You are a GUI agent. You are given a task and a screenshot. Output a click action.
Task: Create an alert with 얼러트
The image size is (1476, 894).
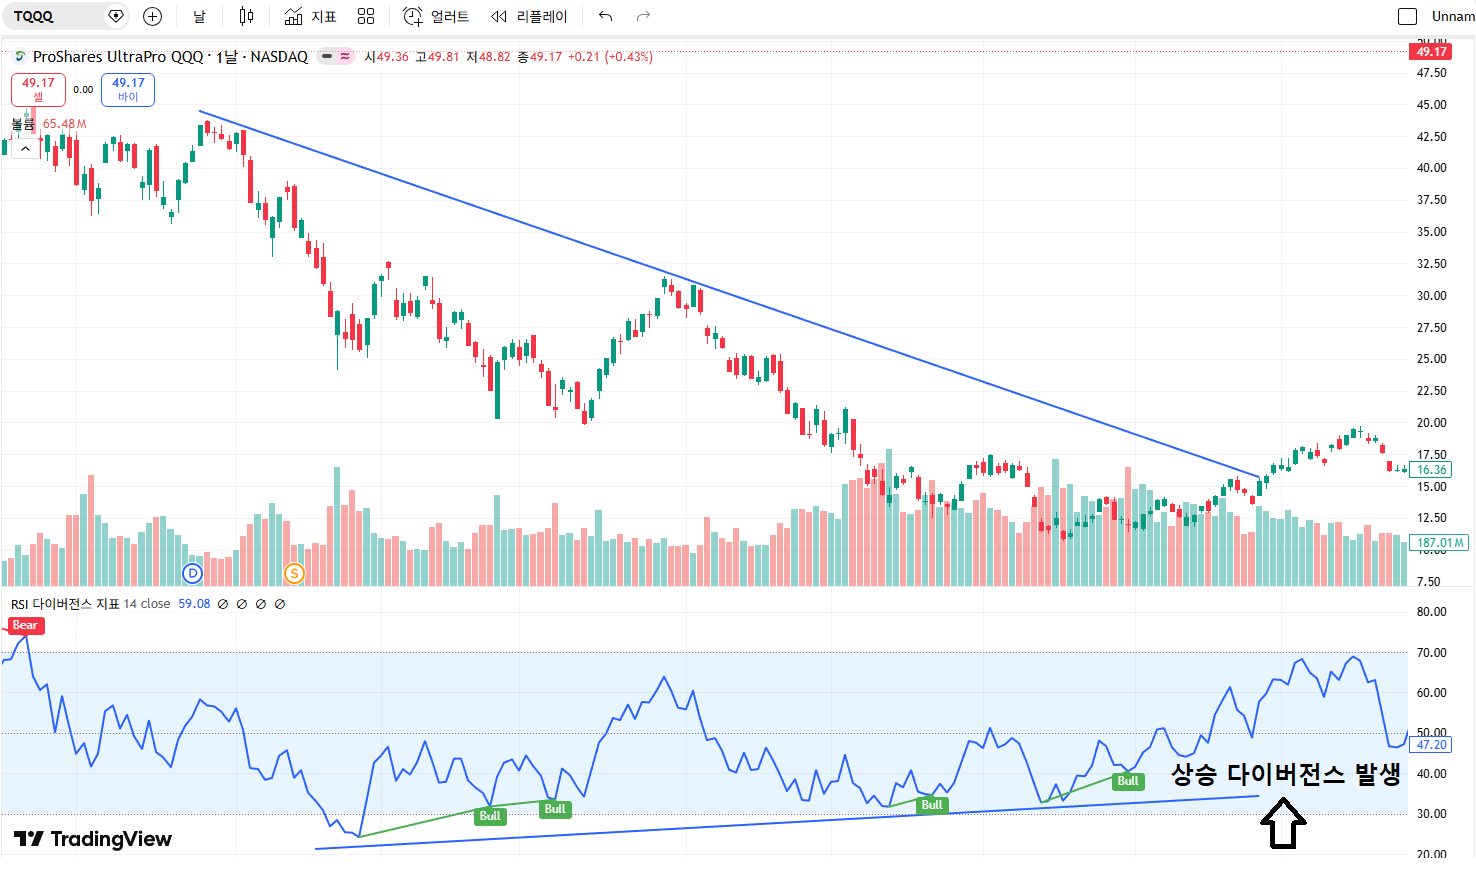pyautogui.click(x=436, y=16)
